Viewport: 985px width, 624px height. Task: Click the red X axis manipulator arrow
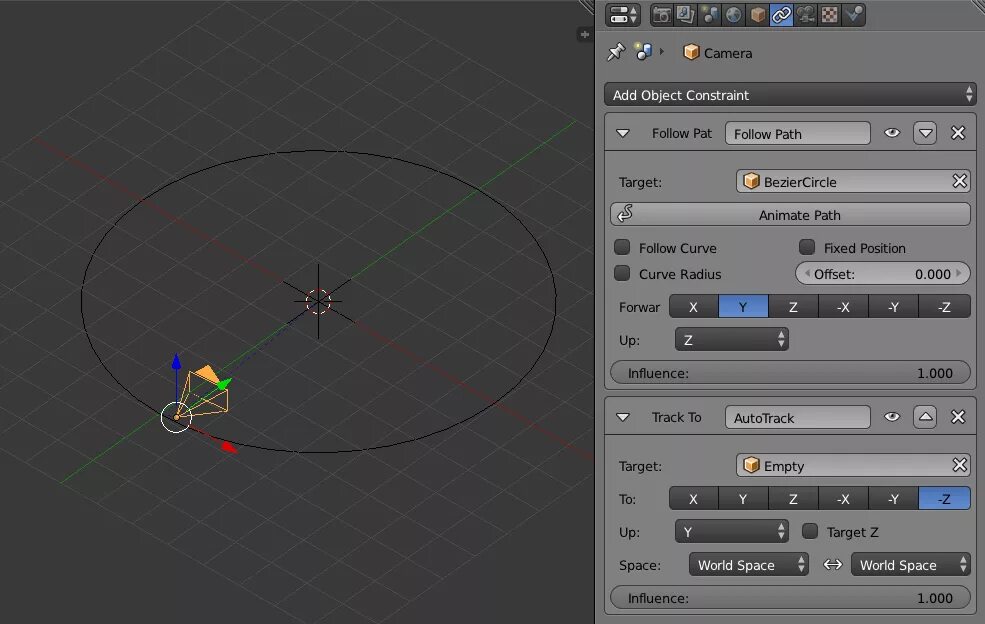(229, 447)
